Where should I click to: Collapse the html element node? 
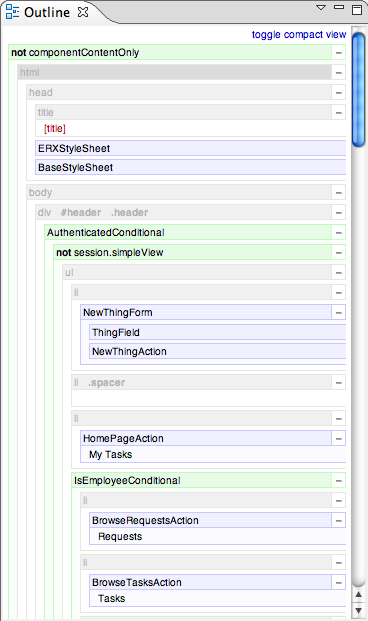click(x=339, y=72)
